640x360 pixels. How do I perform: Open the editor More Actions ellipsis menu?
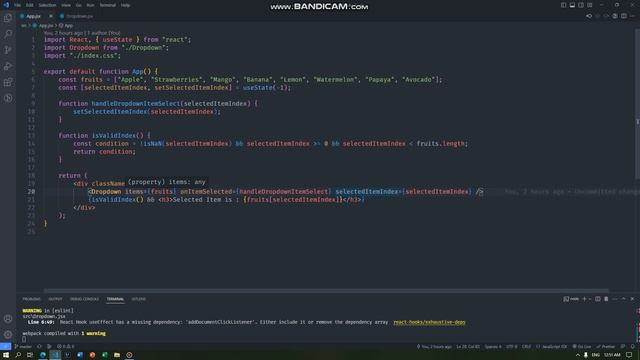632,16
